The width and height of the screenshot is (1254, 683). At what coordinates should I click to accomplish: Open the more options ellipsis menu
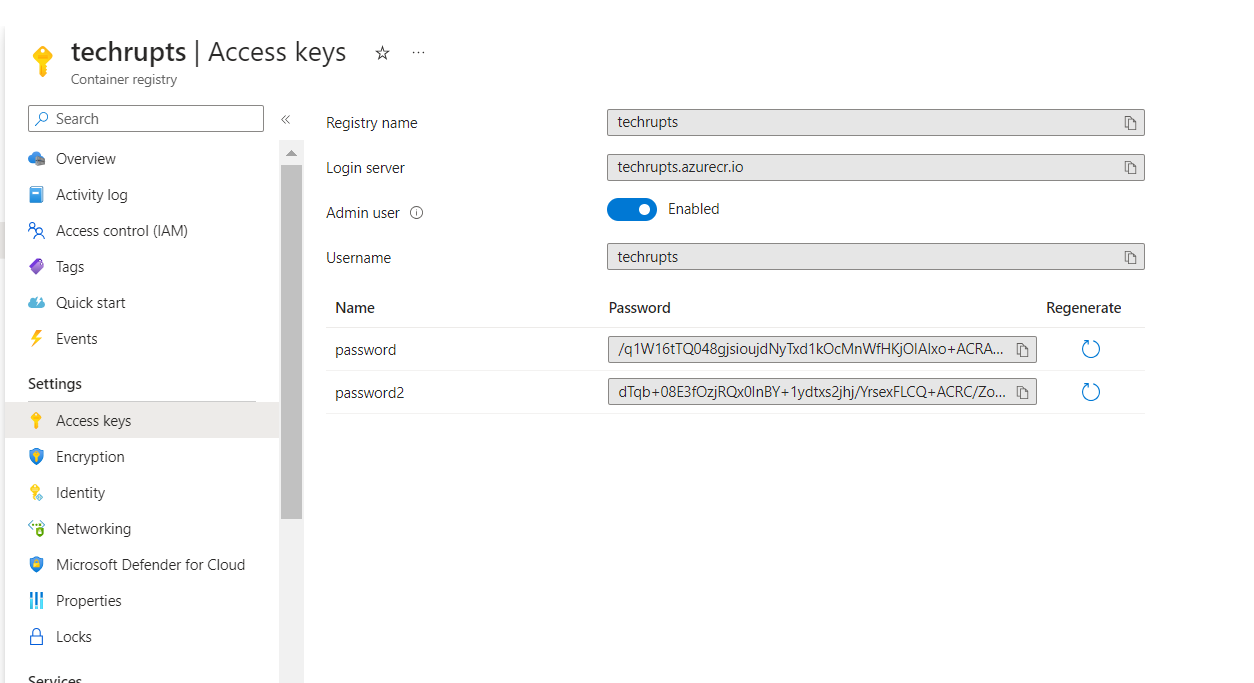tap(418, 53)
